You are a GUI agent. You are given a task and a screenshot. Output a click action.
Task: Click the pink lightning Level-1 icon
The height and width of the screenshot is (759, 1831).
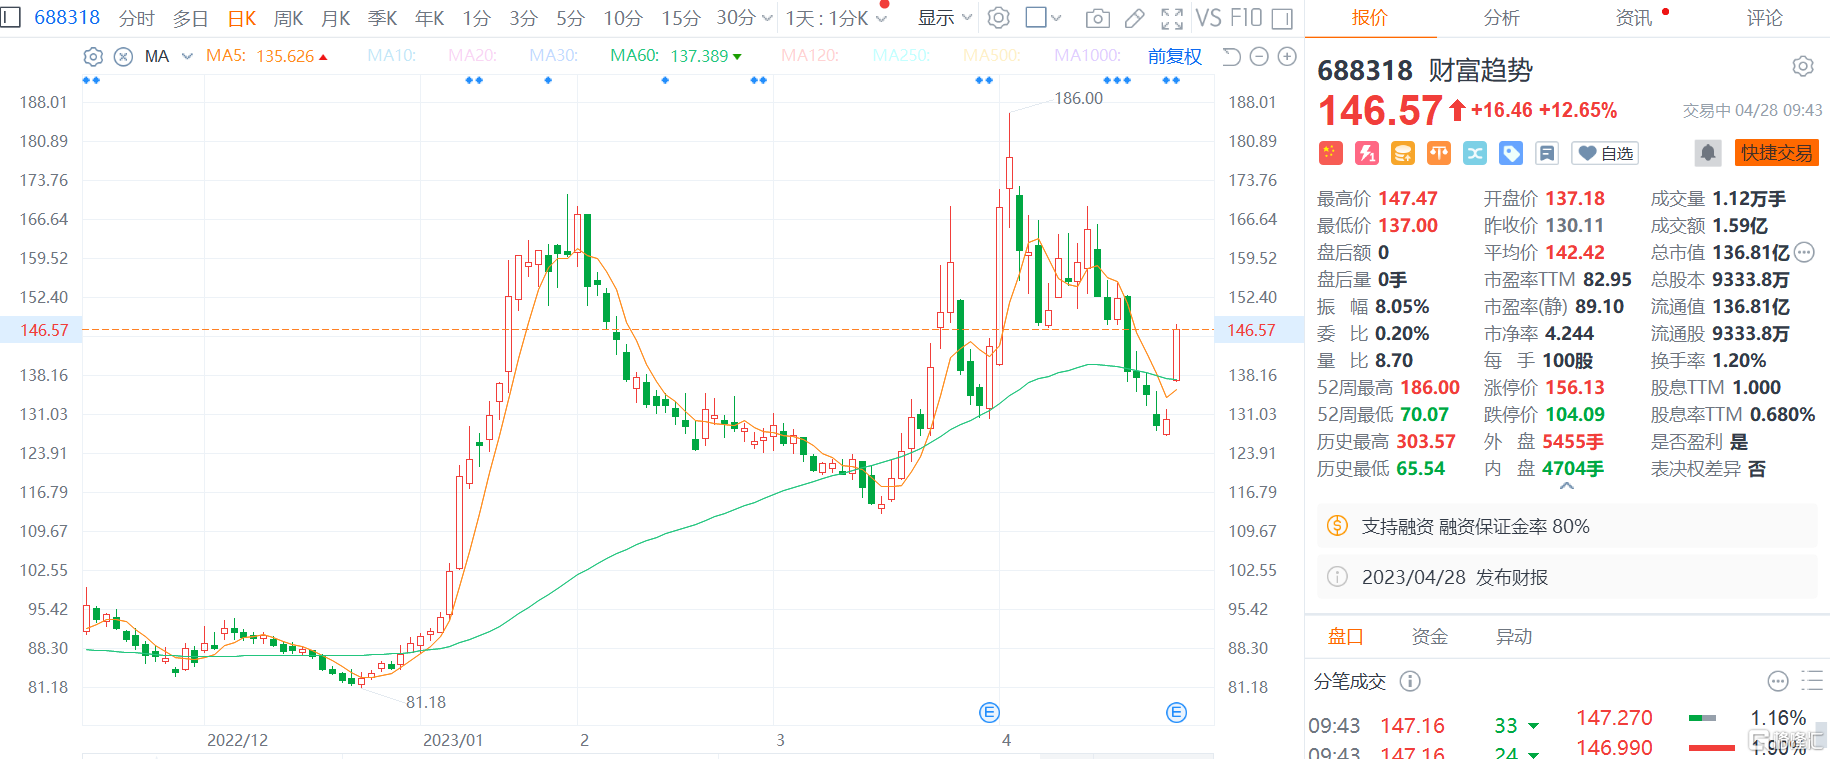click(x=1367, y=153)
